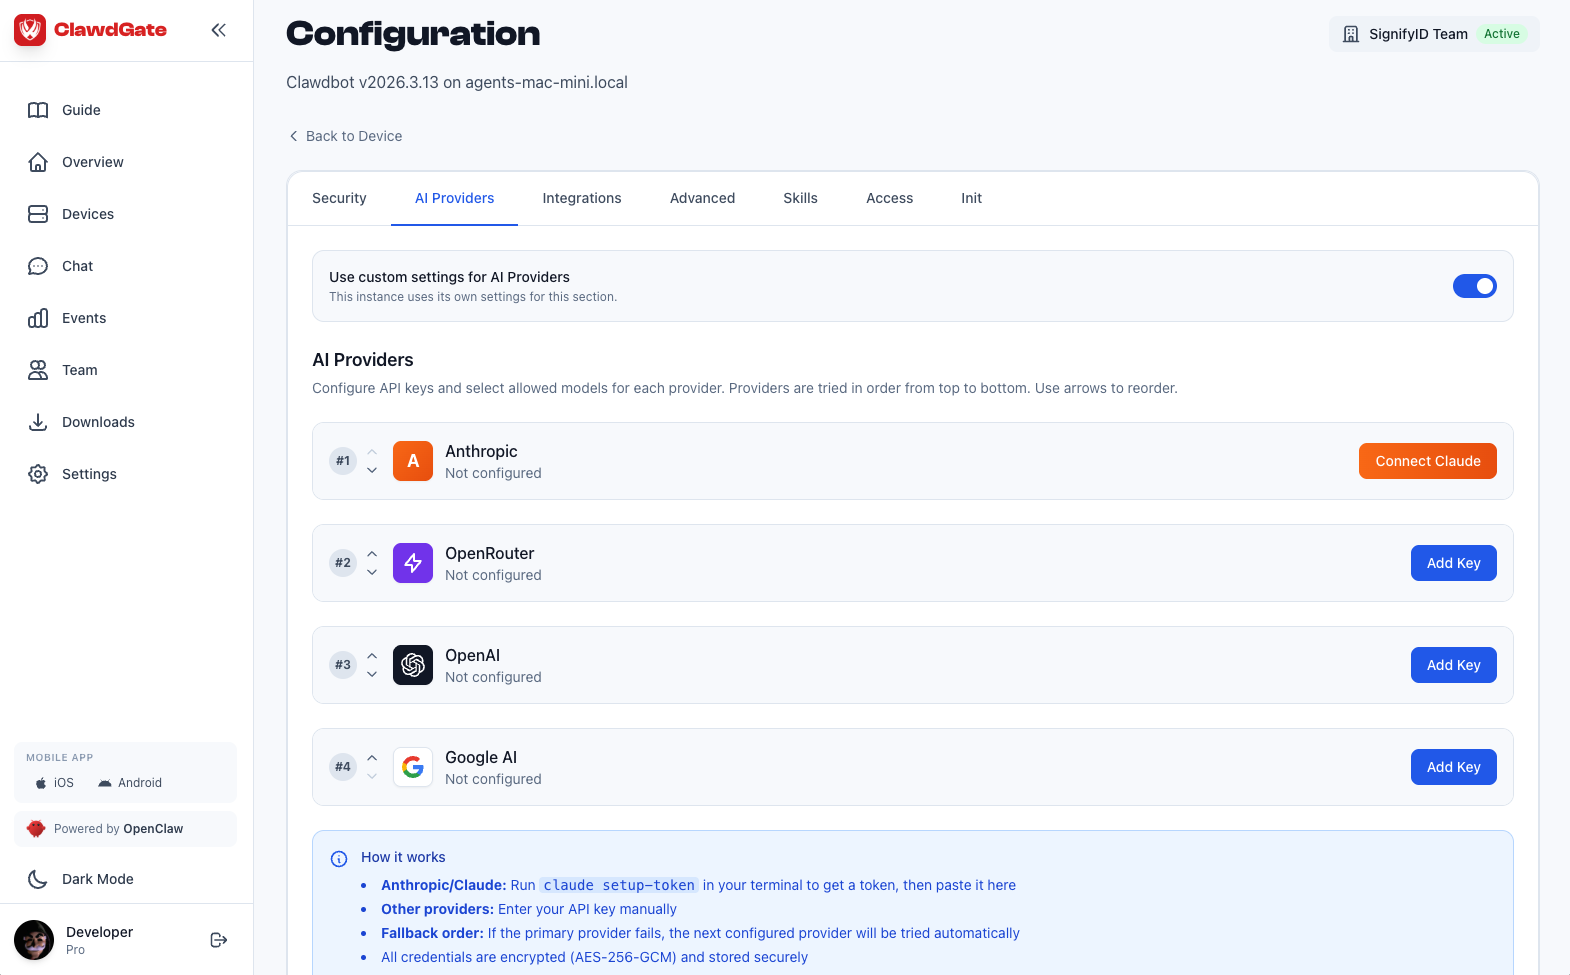Viewport: 1570px width, 975px height.
Task: Navigate to Events page
Action: click(126, 318)
